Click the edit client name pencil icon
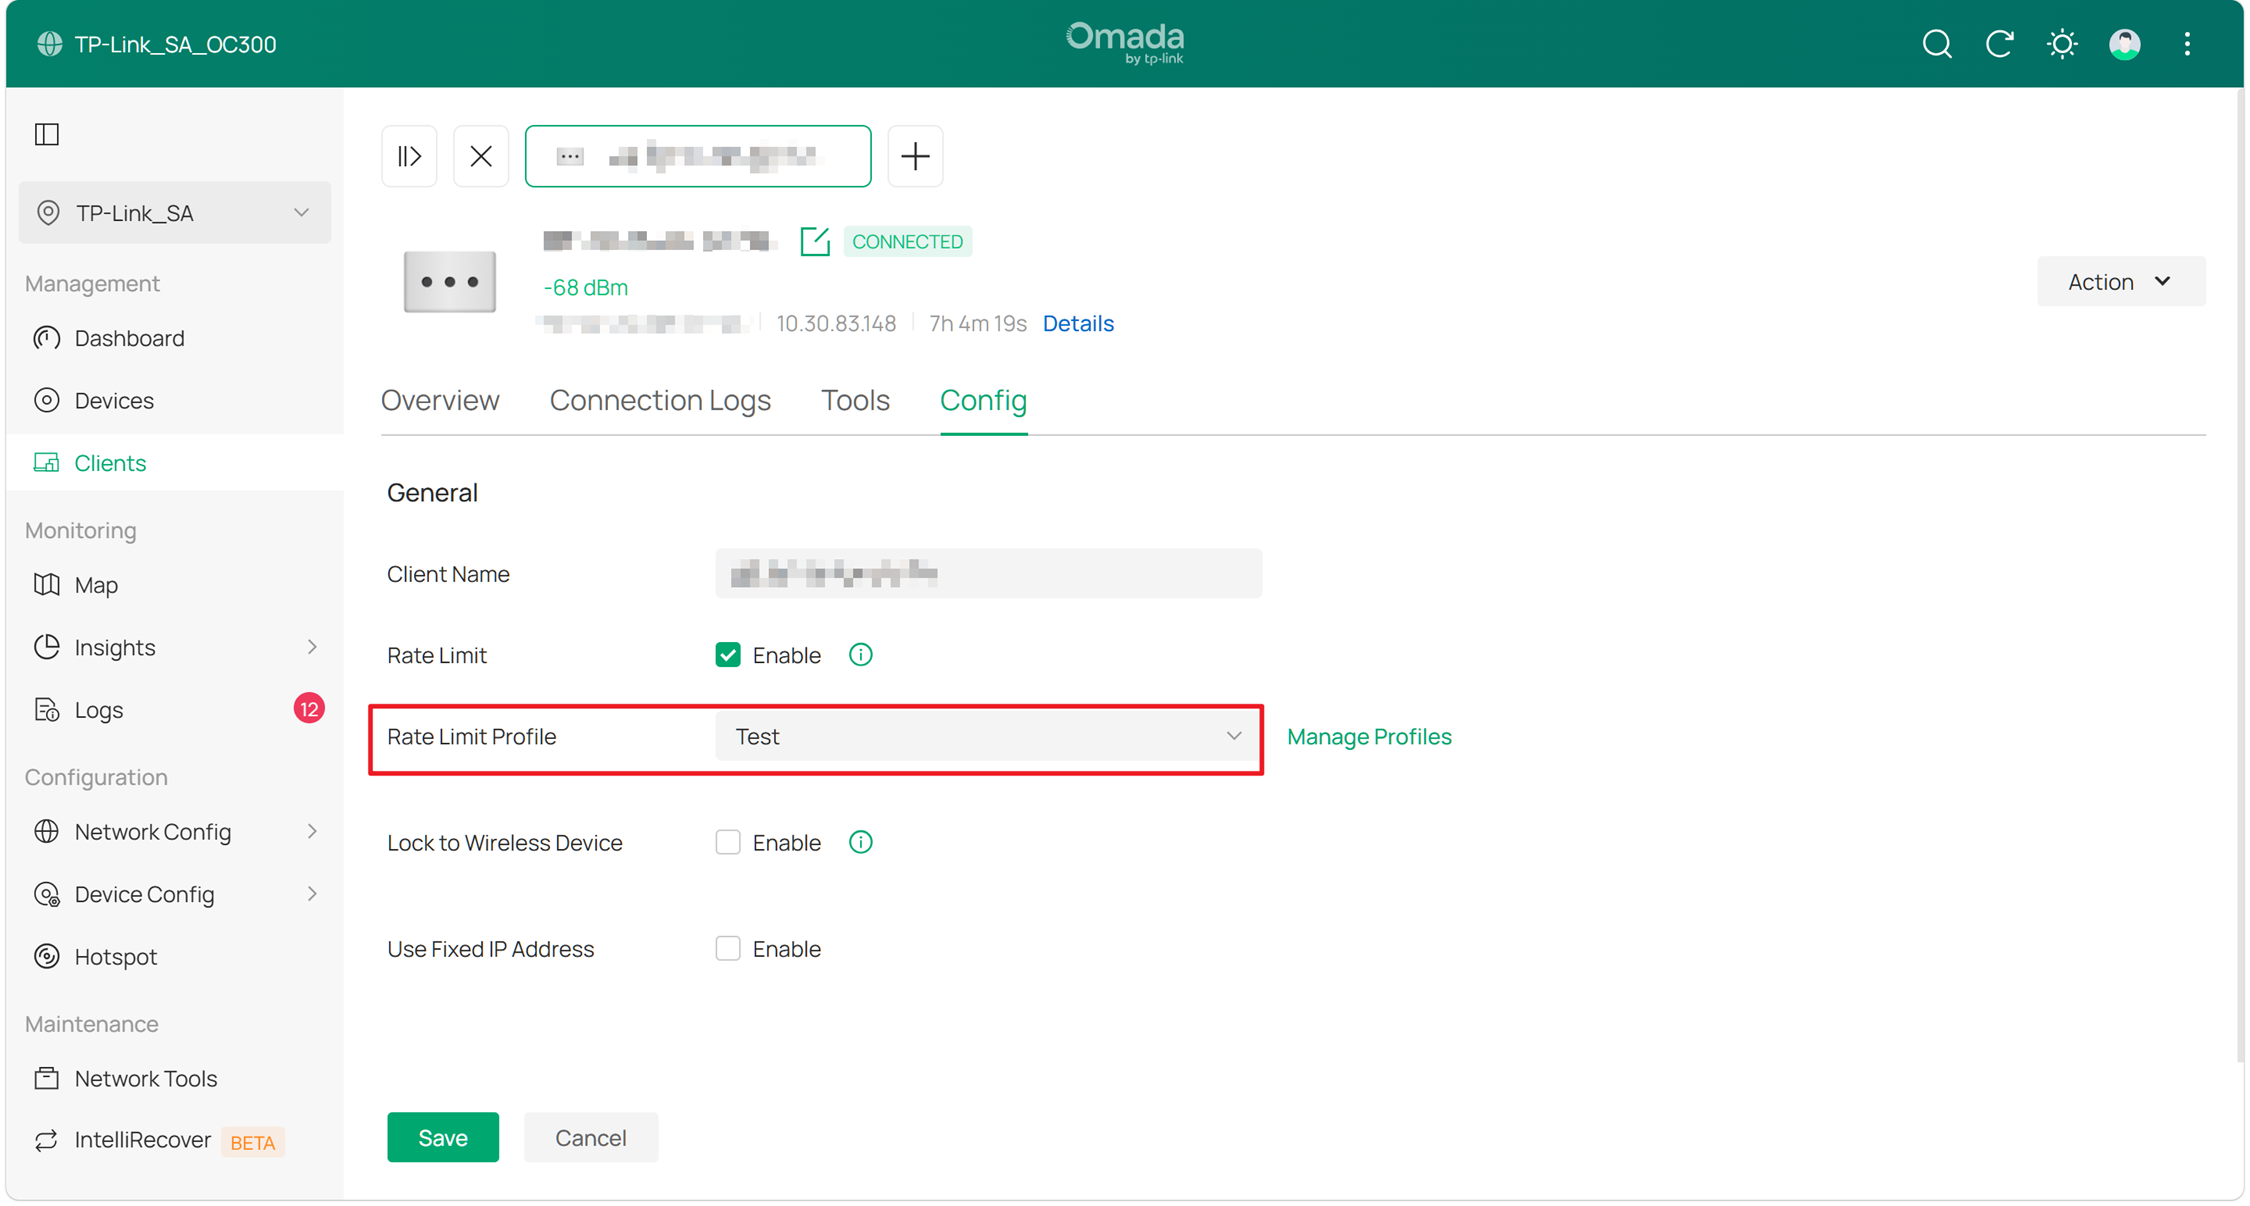The width and height of the screenshot is (2250, 1206). (814, 241)
